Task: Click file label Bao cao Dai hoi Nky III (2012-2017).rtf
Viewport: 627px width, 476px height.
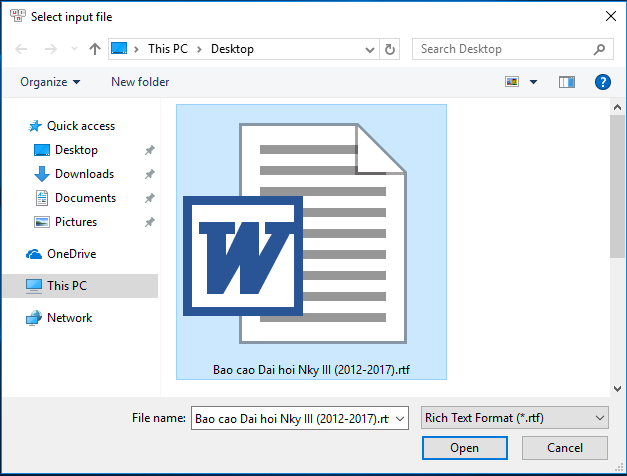Action: click(x=311, y=370)
